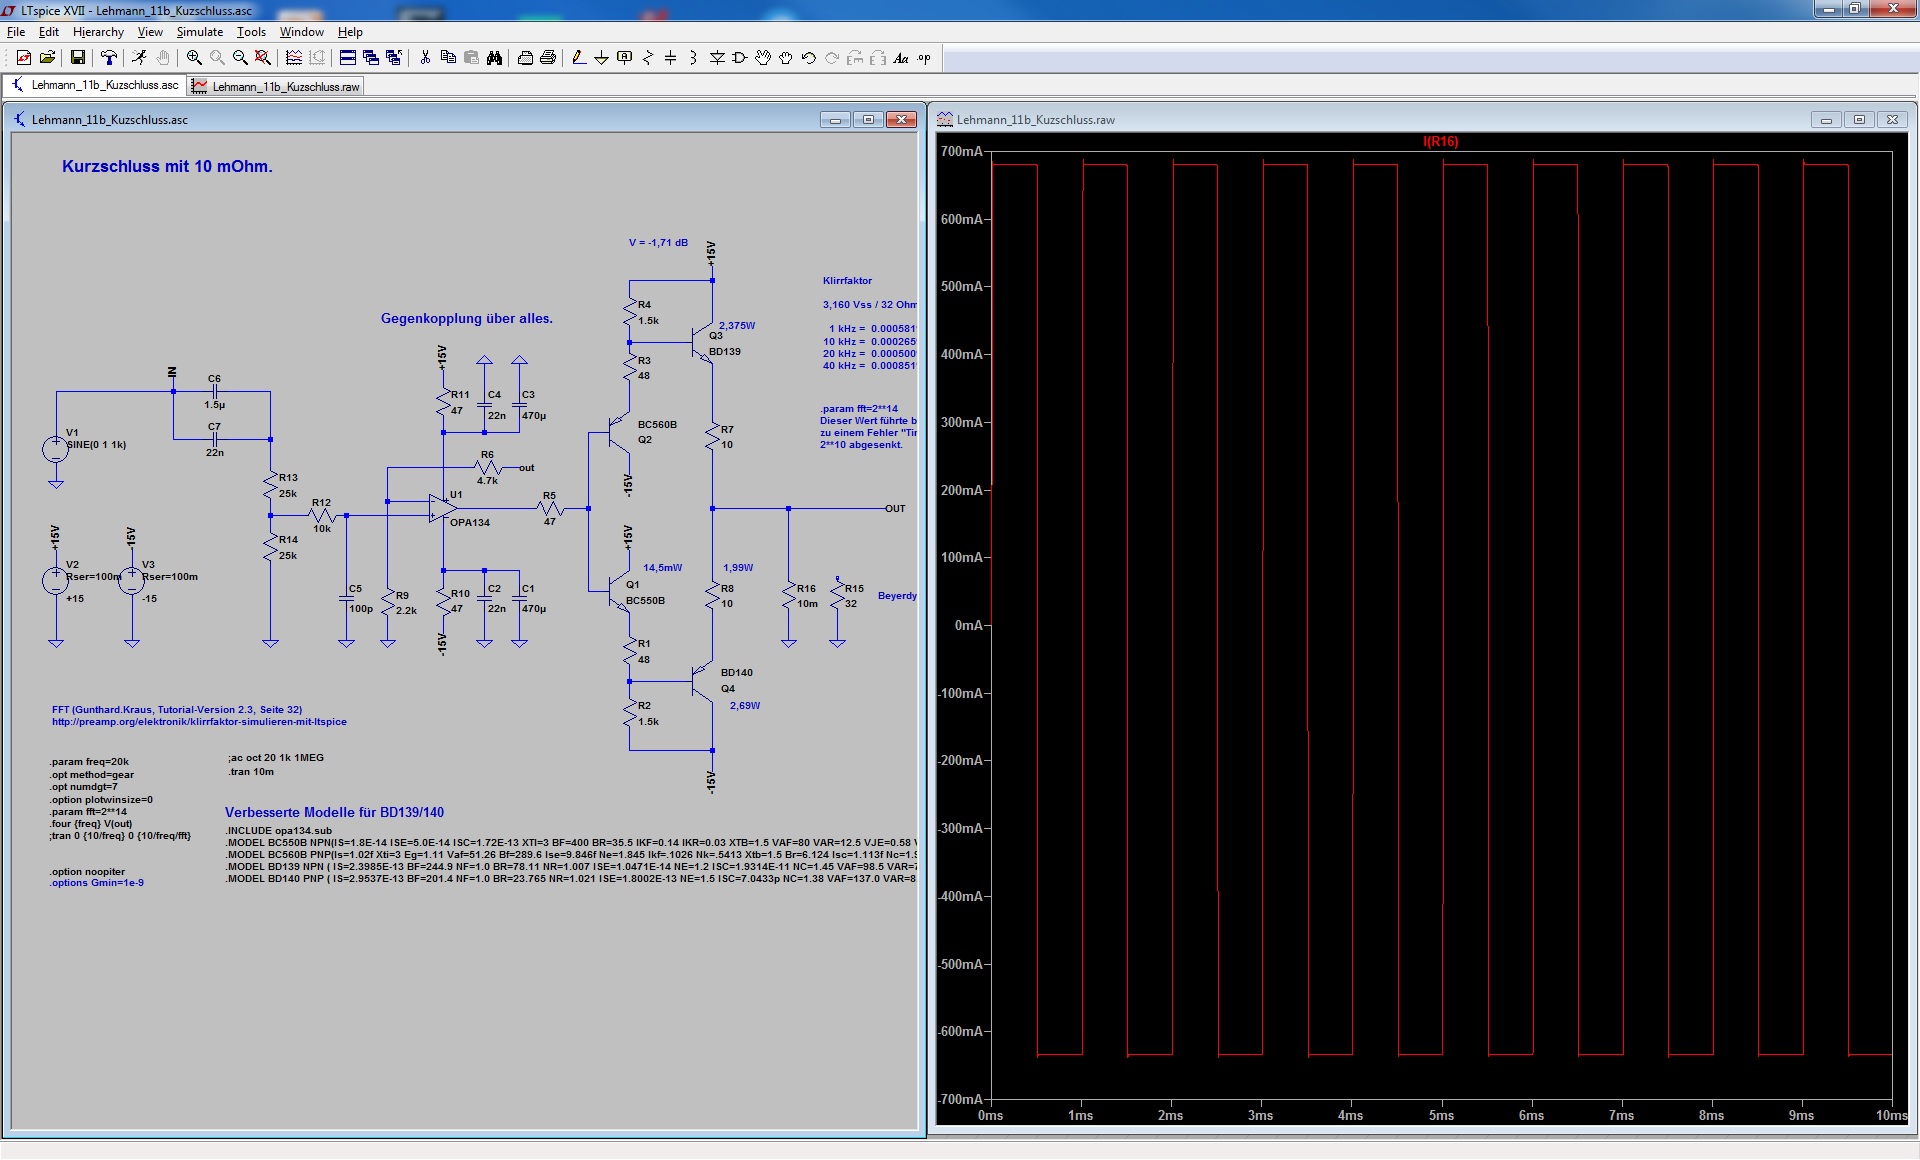Click the Run simulation icon
This screenshot has height=1160, width=1920.
click(x=139, y=58)
